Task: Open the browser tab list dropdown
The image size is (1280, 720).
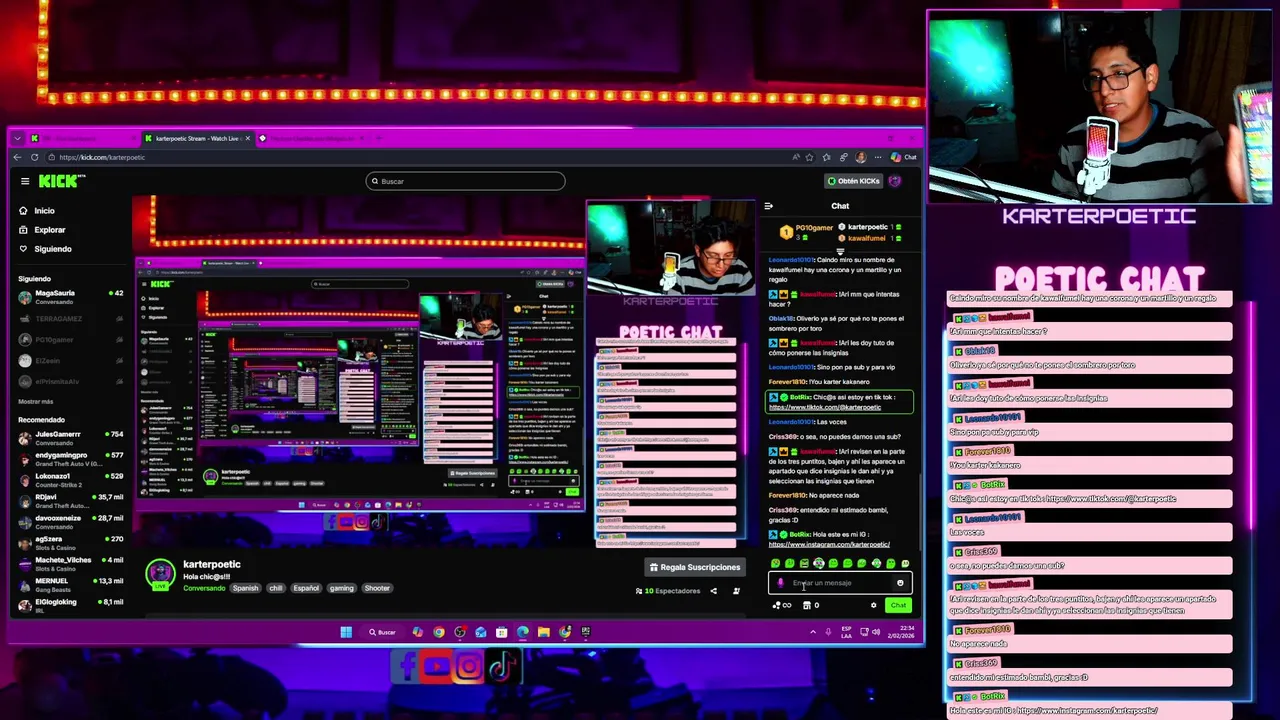Action: [x=17, y=138]
